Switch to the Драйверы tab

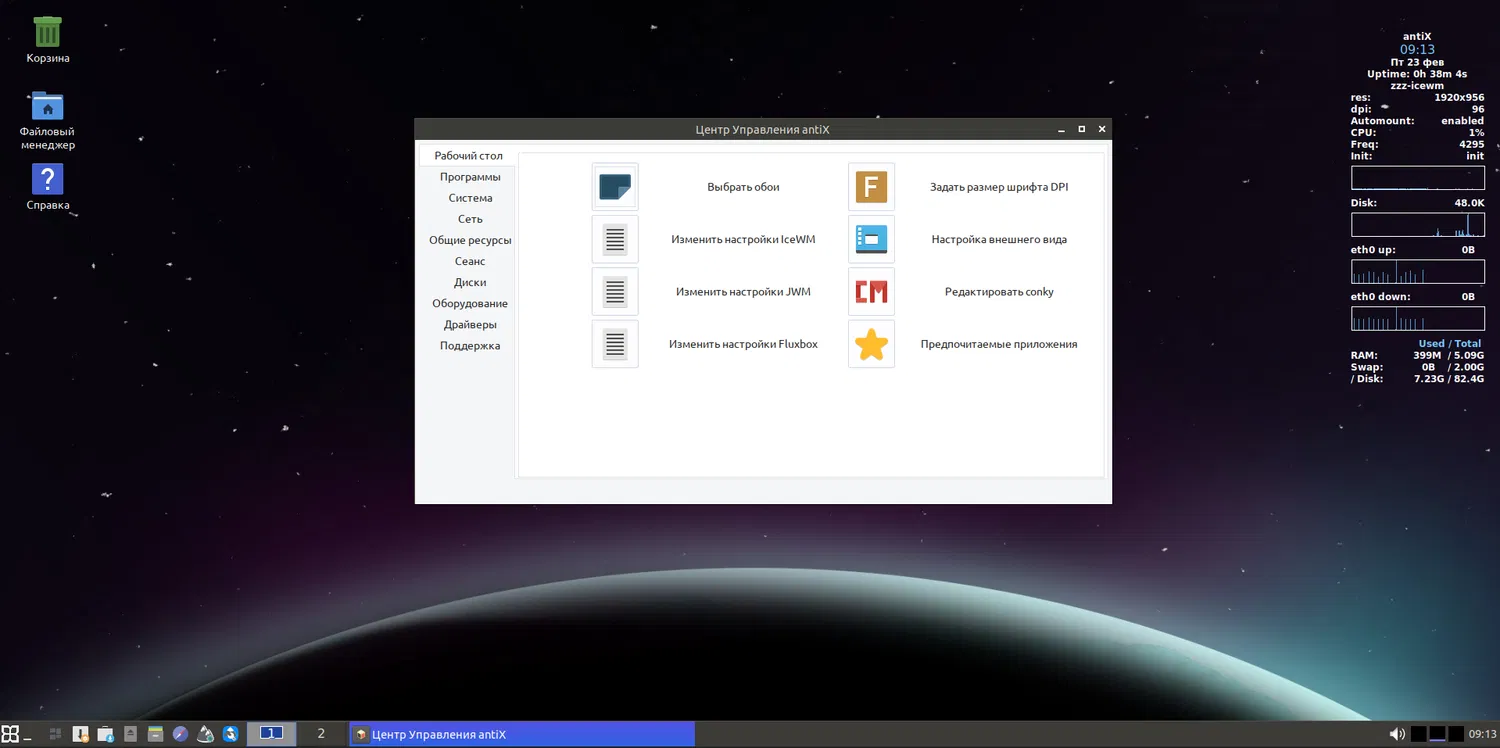click(470, 324)
